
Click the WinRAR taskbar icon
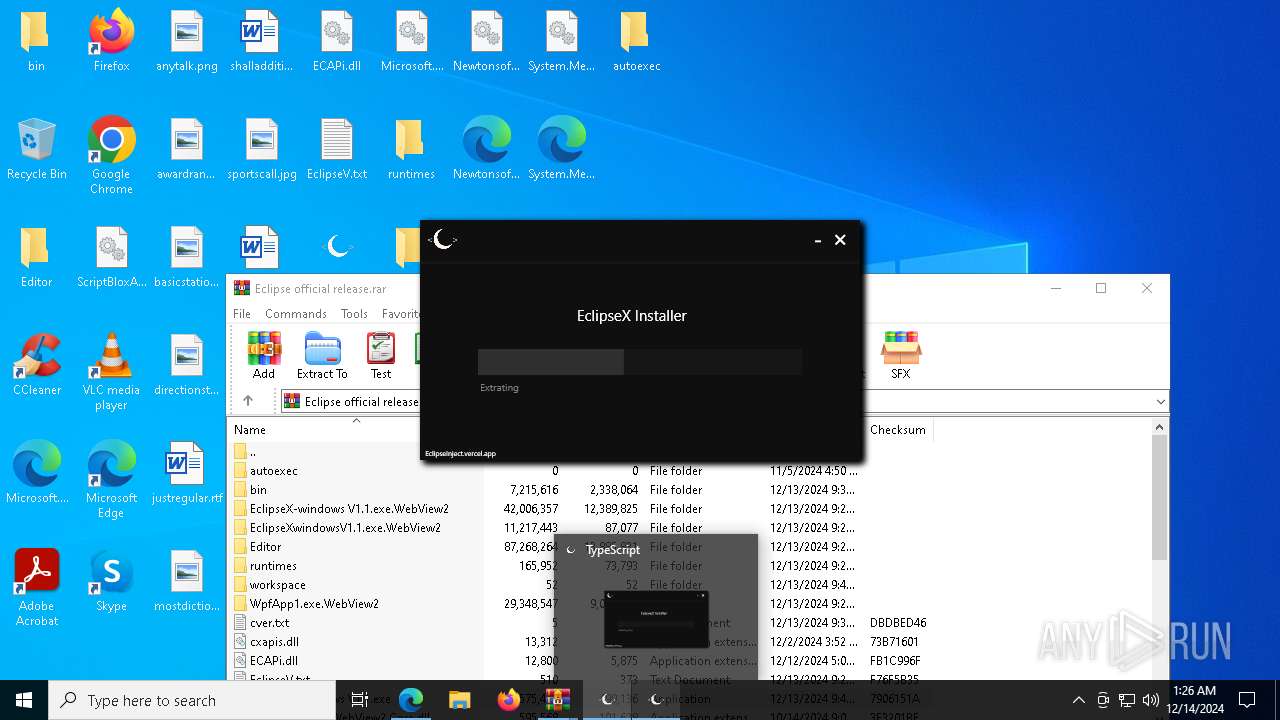tap(557, 700)
